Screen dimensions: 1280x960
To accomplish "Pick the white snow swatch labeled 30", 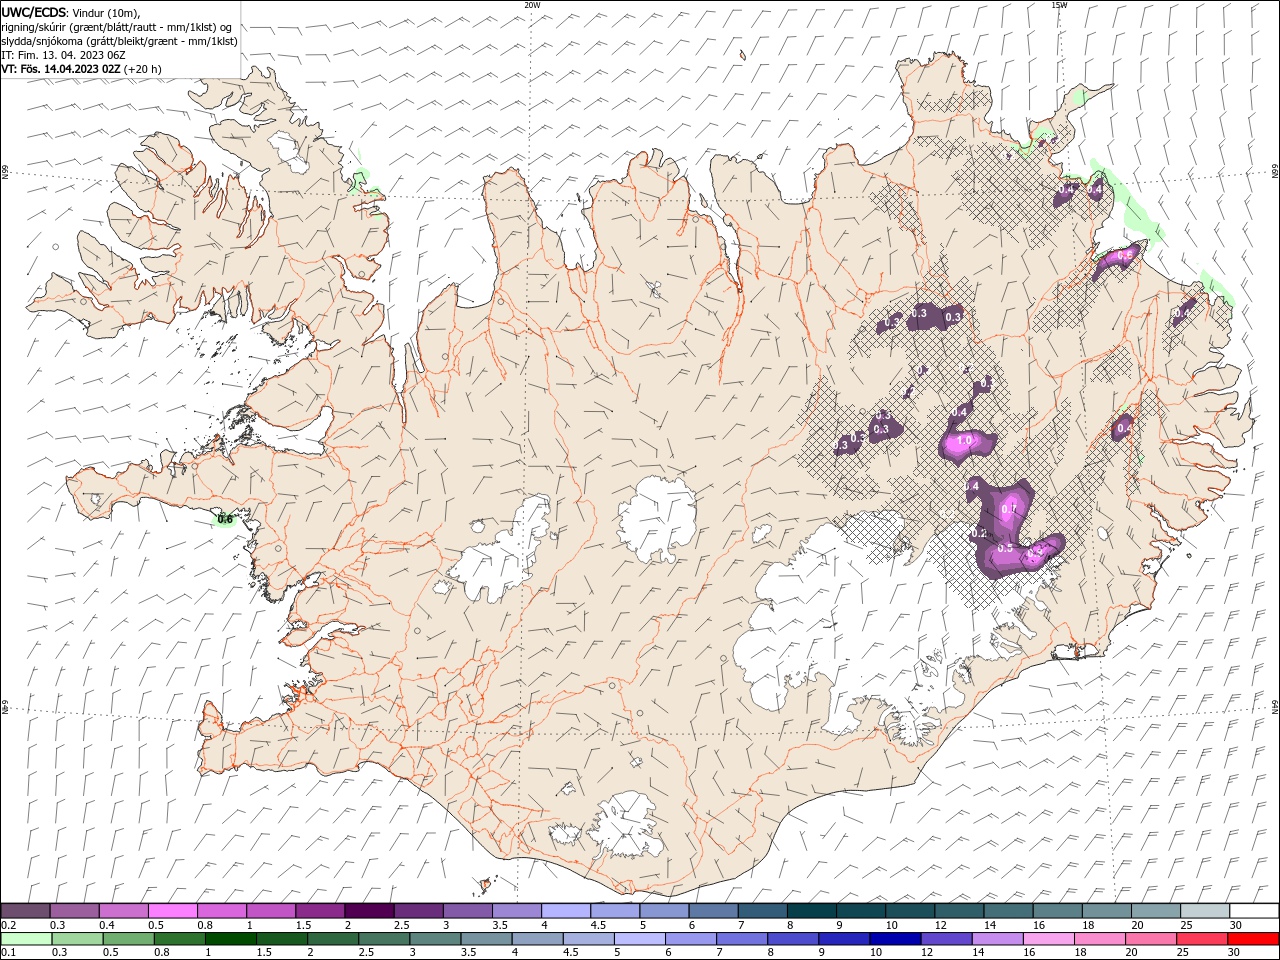I will click(x=1253, y=911).
